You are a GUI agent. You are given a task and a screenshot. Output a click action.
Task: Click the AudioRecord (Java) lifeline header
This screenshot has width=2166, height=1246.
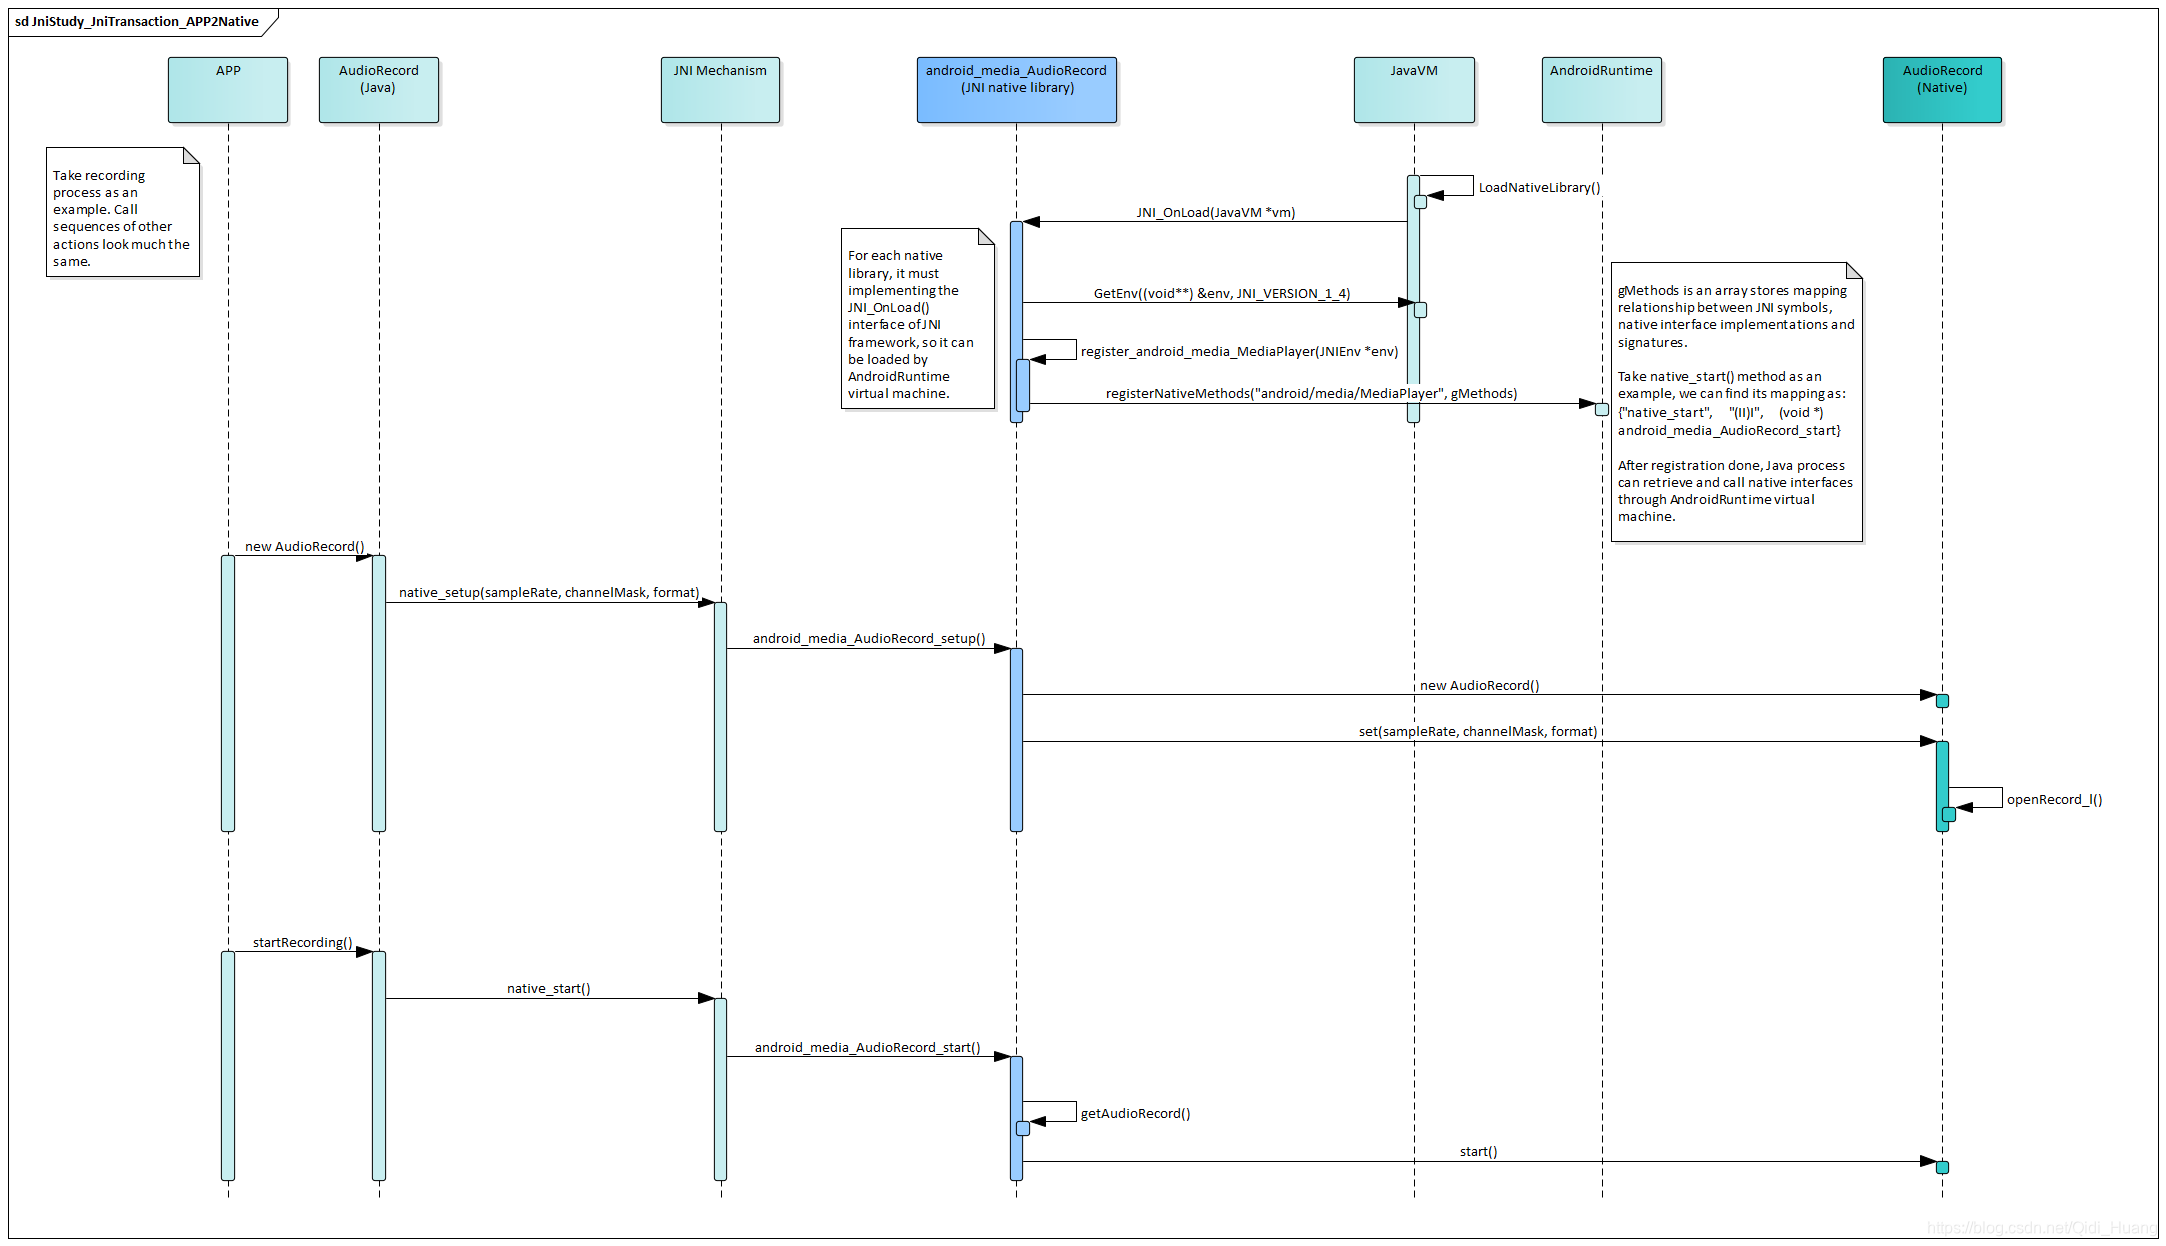(x=378, y=90)
